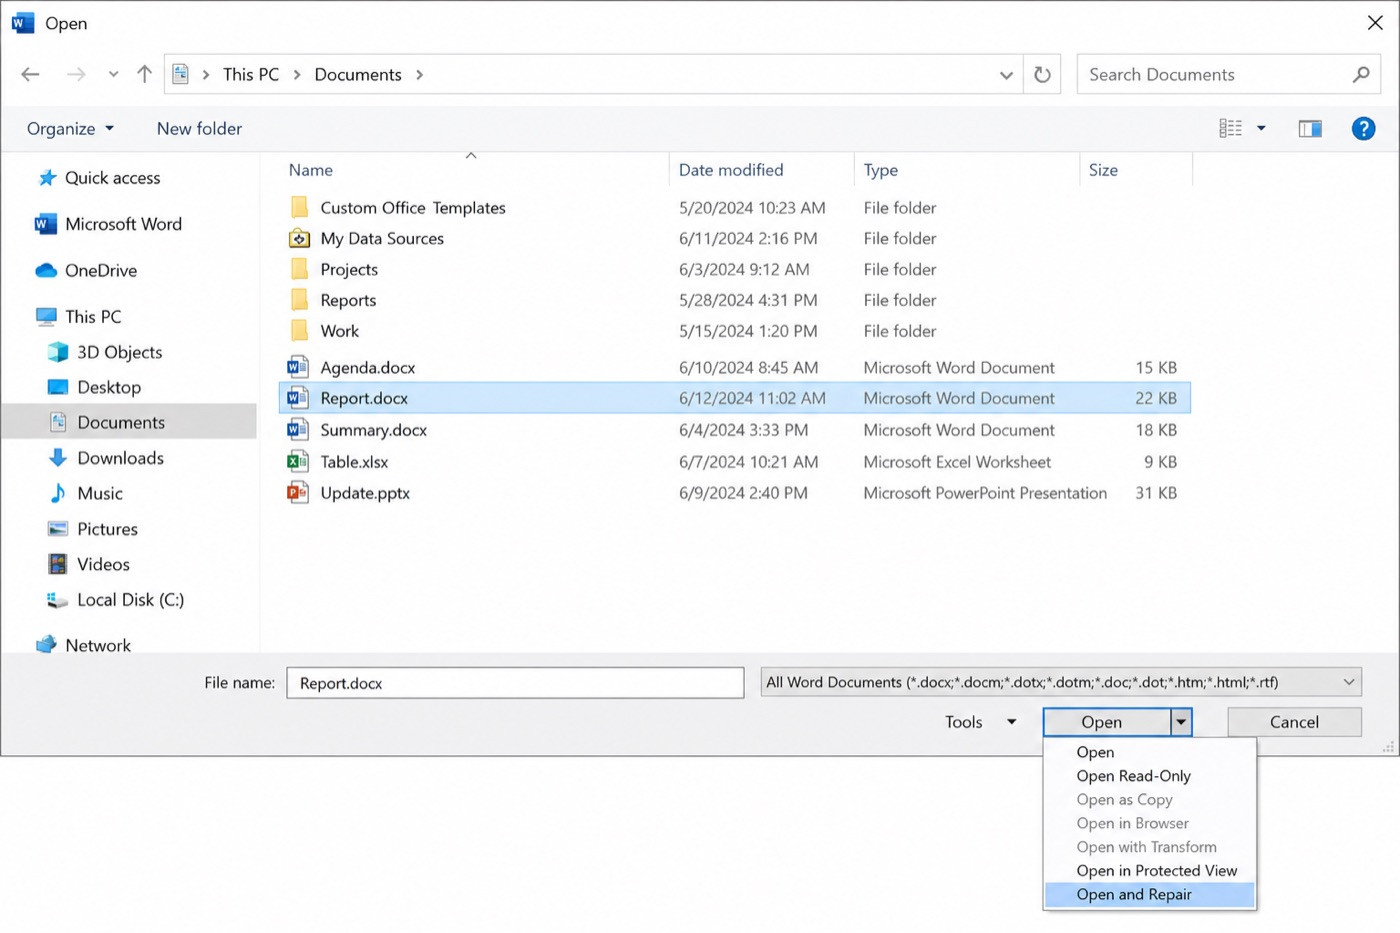Open Desktop in the sidebar
The height and width of the screenshot is (933, 1400).
pos(94,387)
